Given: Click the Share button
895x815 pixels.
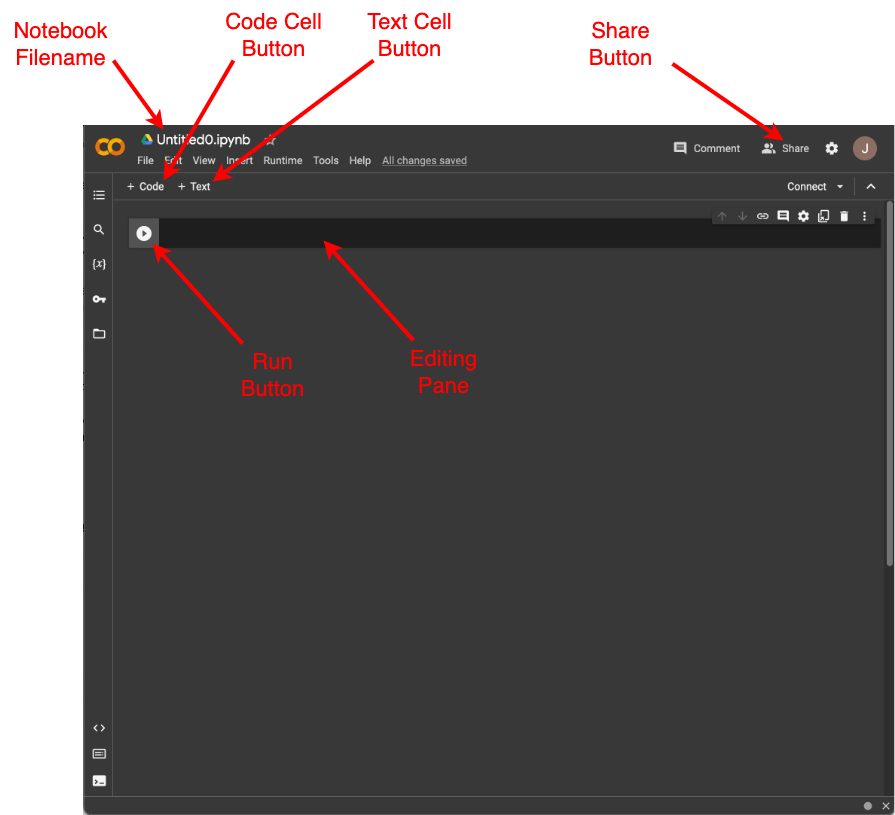Looking at the screenshot, I should tap(785, 148).
